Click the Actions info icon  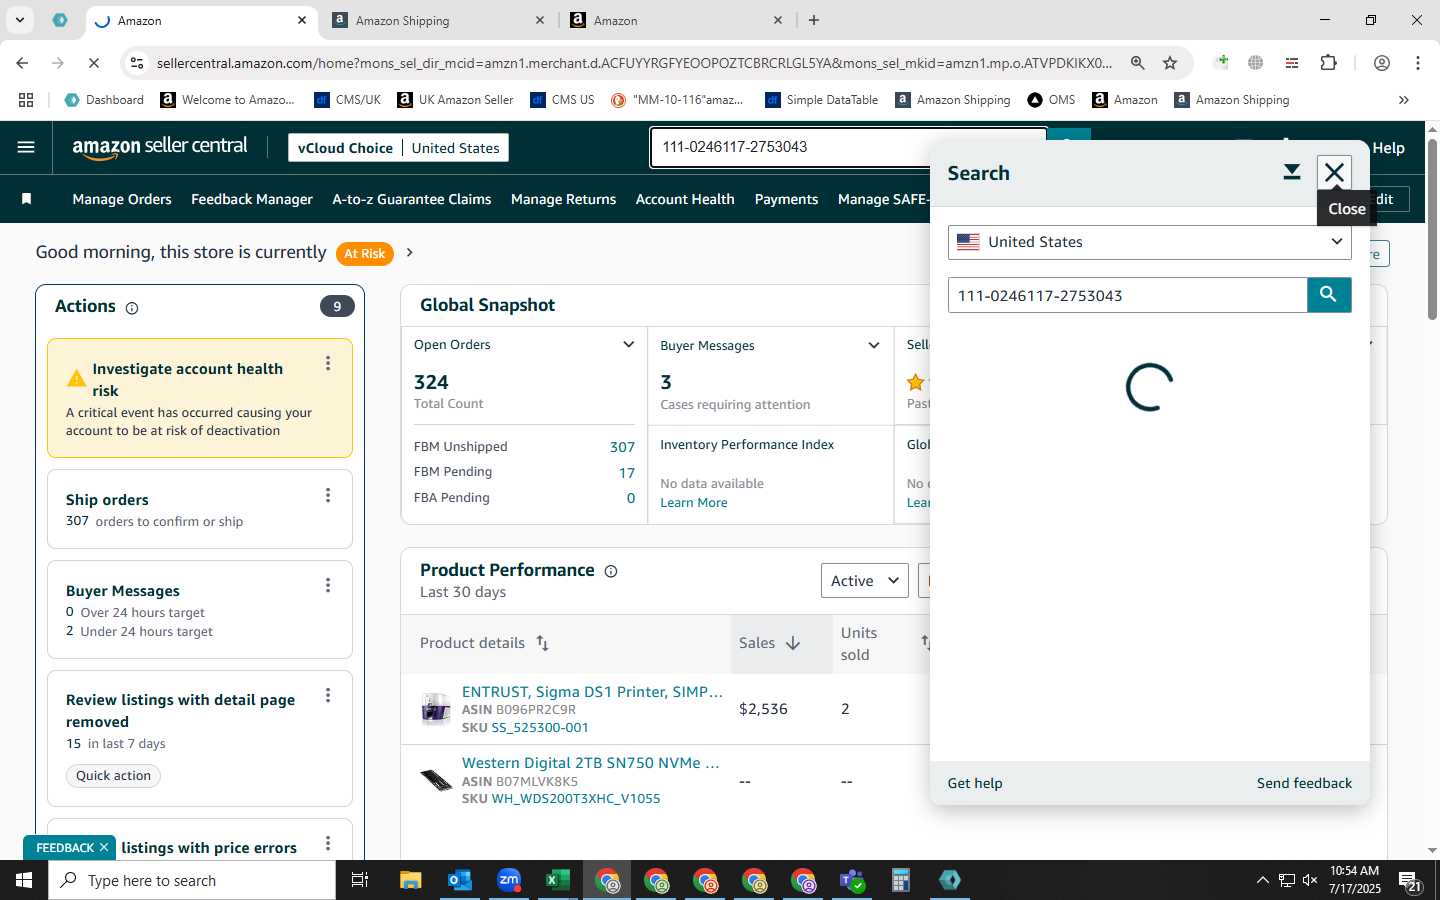pyautogui.click(x=132, y=308)
